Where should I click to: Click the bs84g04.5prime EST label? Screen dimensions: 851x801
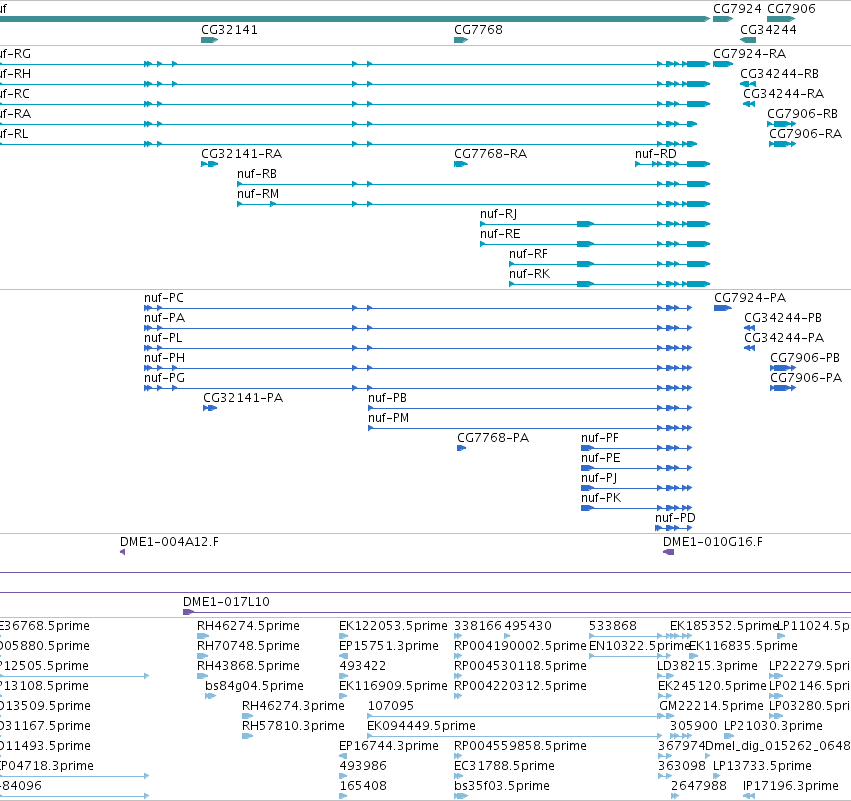(x=255, y=686)
